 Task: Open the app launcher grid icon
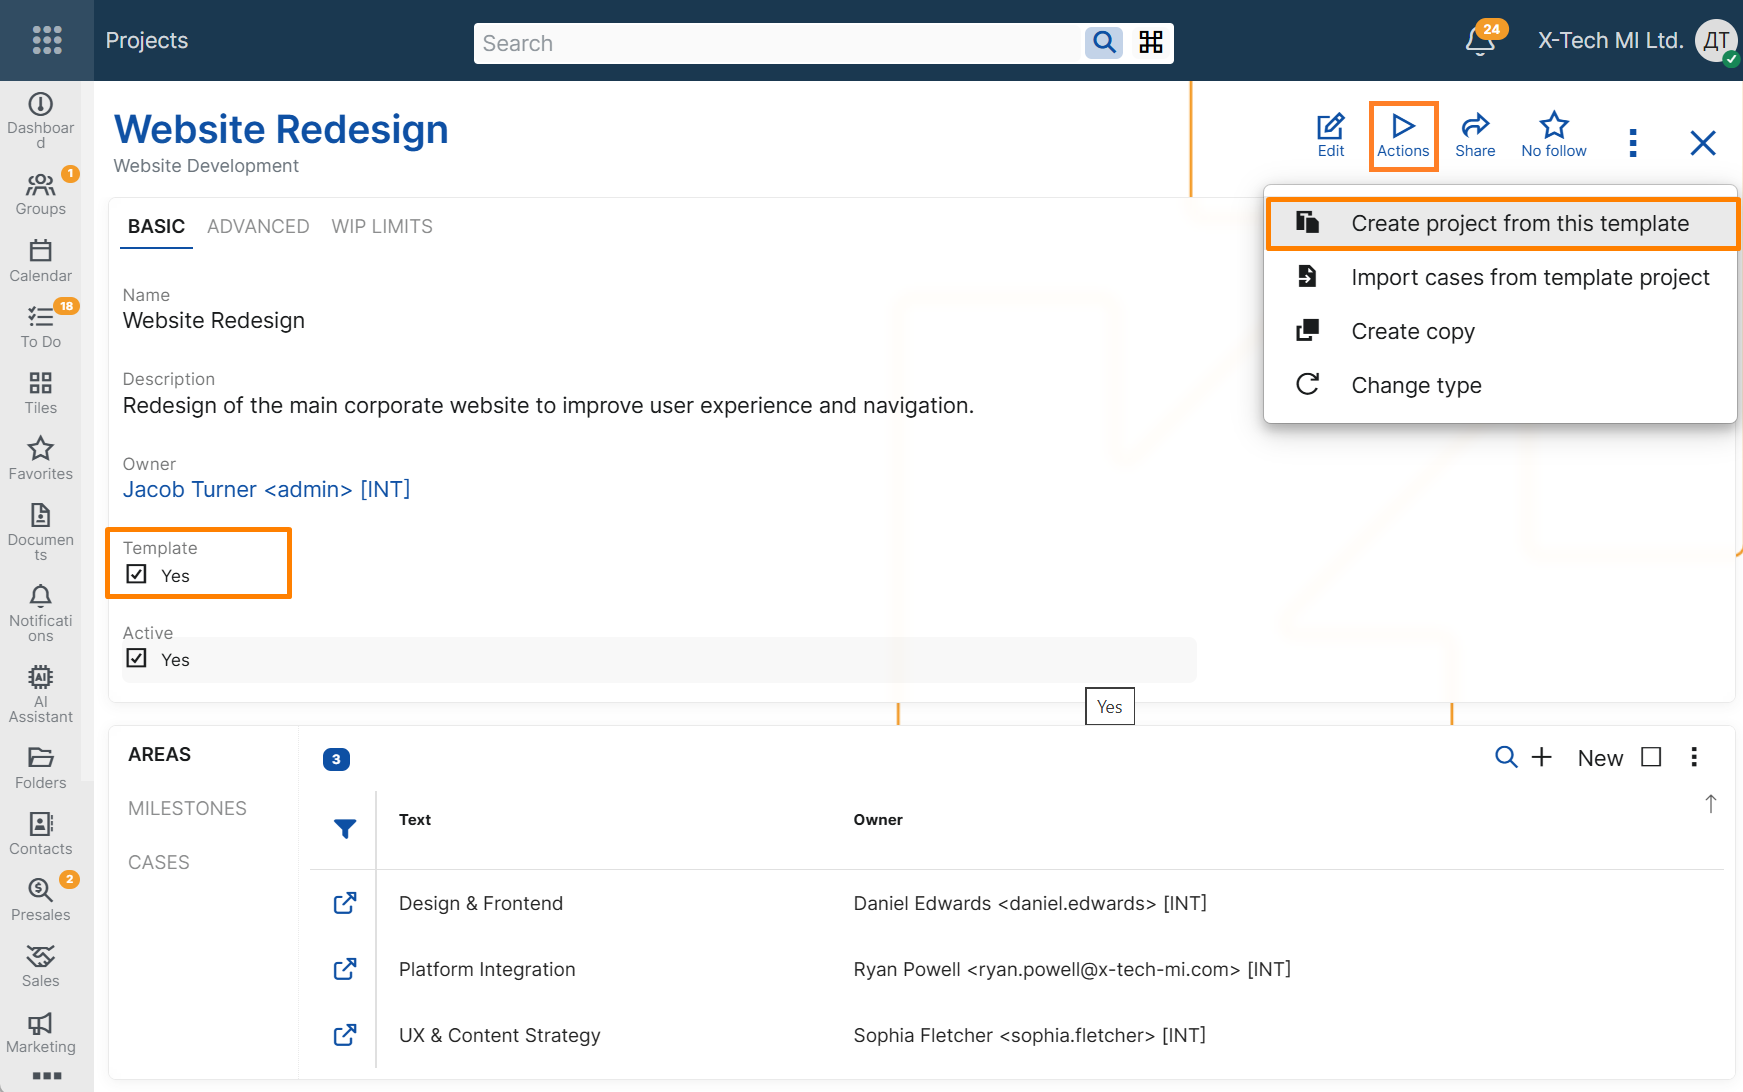click(x=47, y=40)
